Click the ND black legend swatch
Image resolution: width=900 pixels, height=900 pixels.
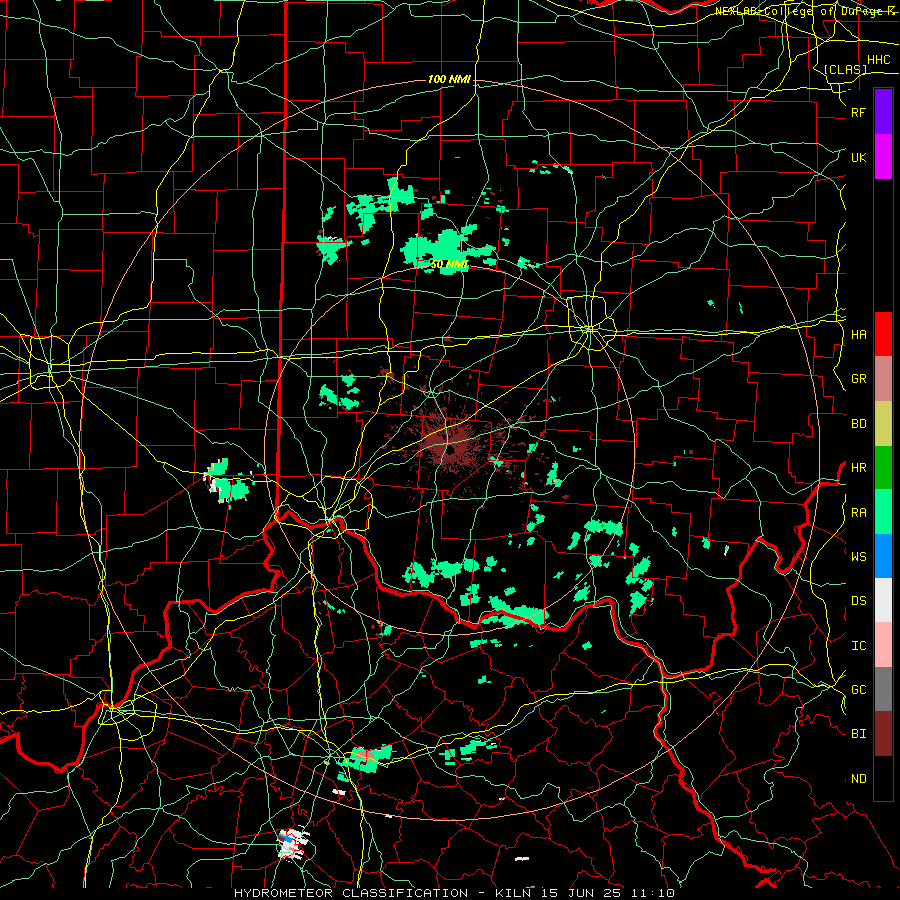883,778
